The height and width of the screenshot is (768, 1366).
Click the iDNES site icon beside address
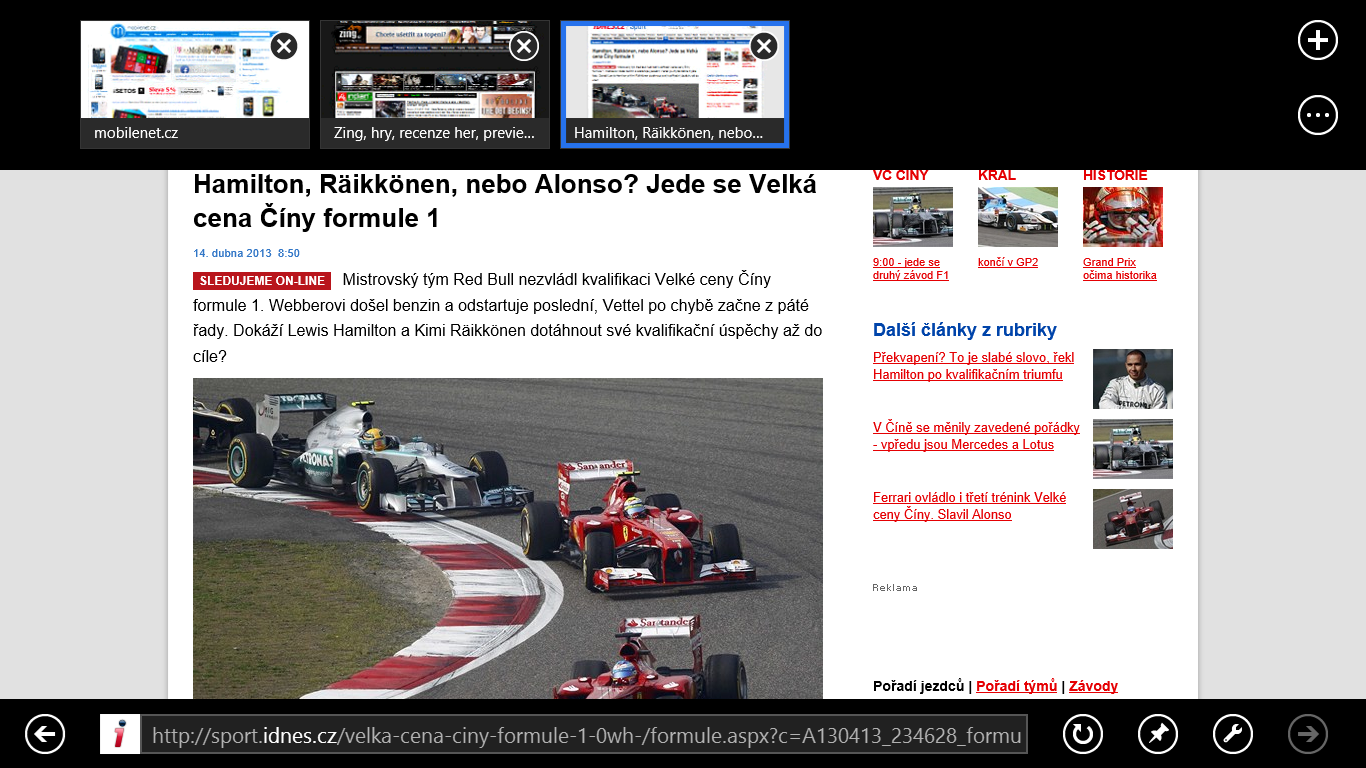120,734
